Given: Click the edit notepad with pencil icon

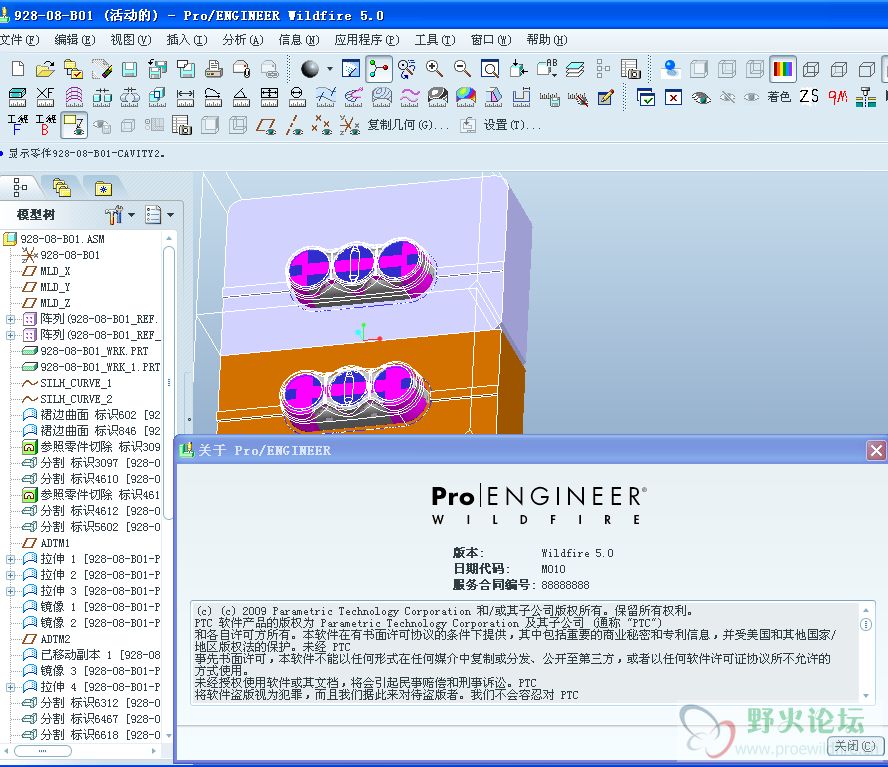Looking at the screenshot, I should [605, 97].
